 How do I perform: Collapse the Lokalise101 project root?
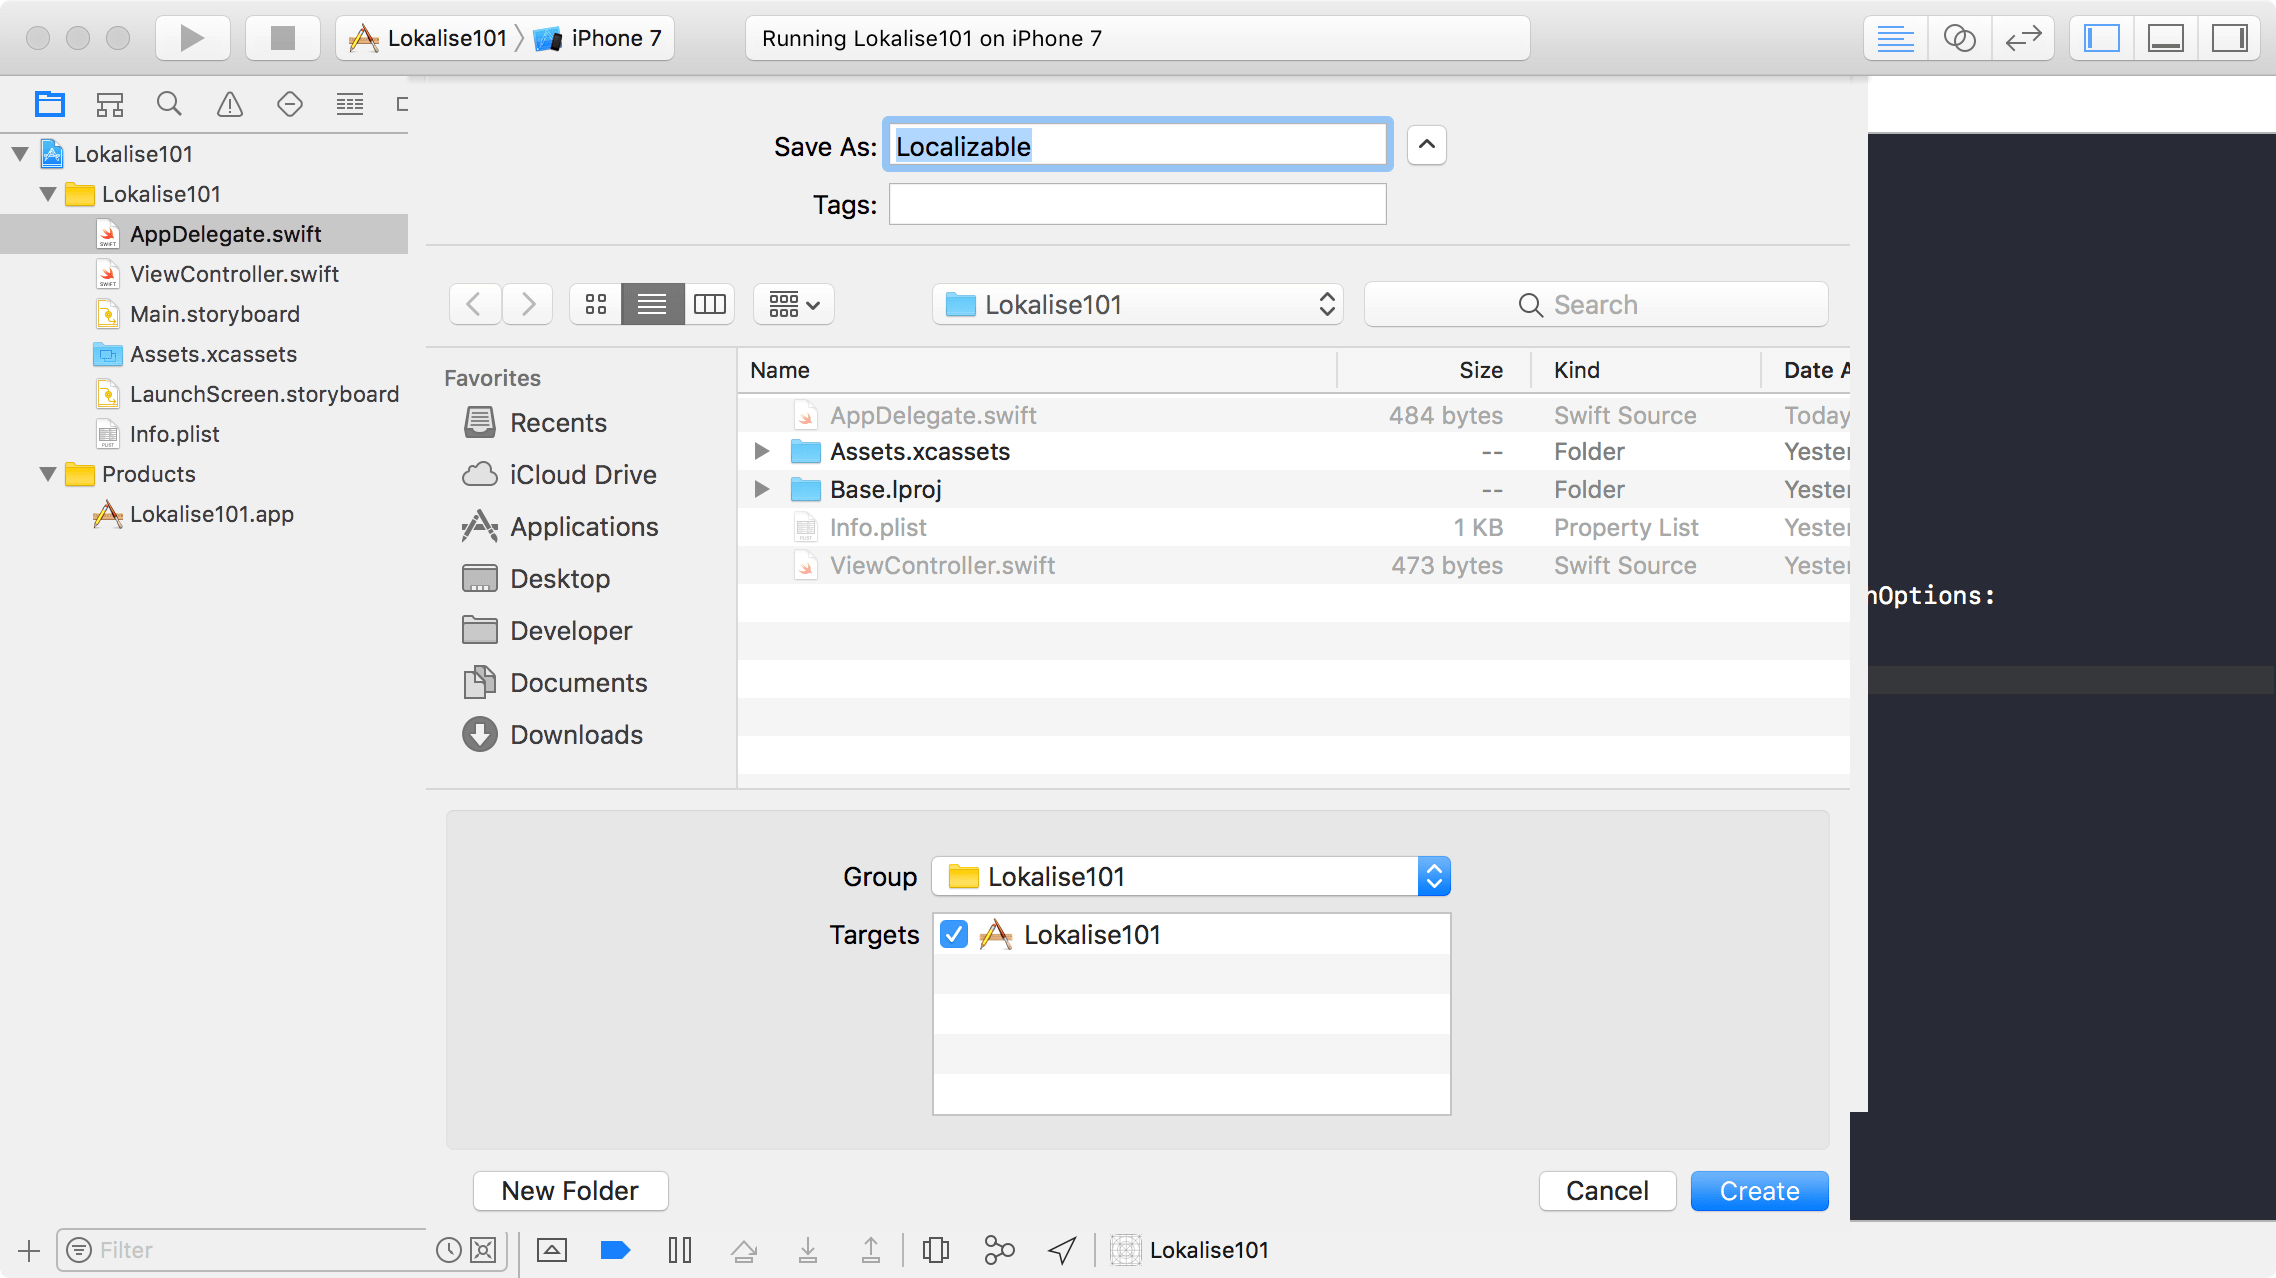coord(20,154)
